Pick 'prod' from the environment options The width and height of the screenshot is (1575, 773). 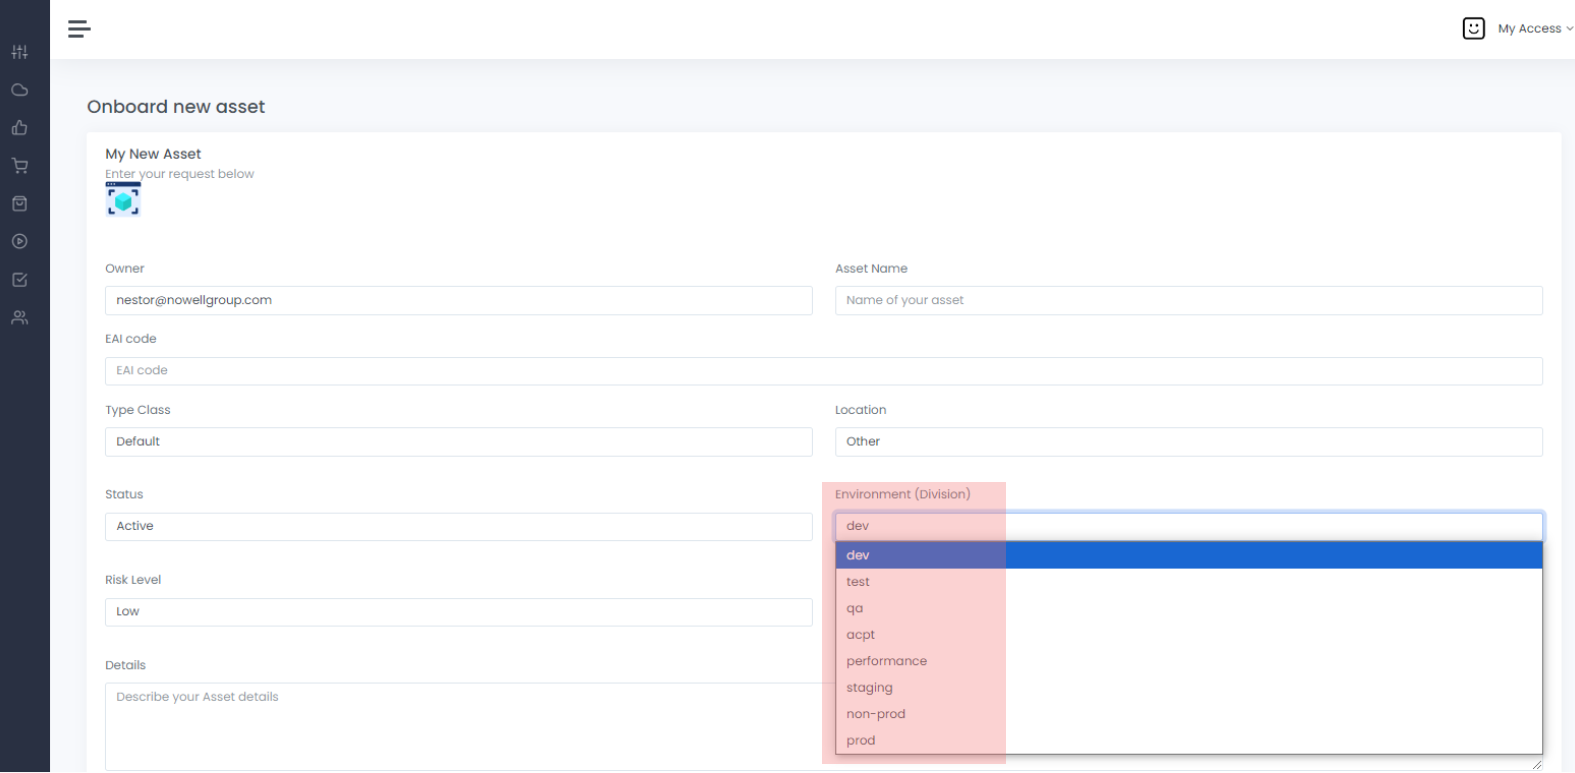pos(861,741)
